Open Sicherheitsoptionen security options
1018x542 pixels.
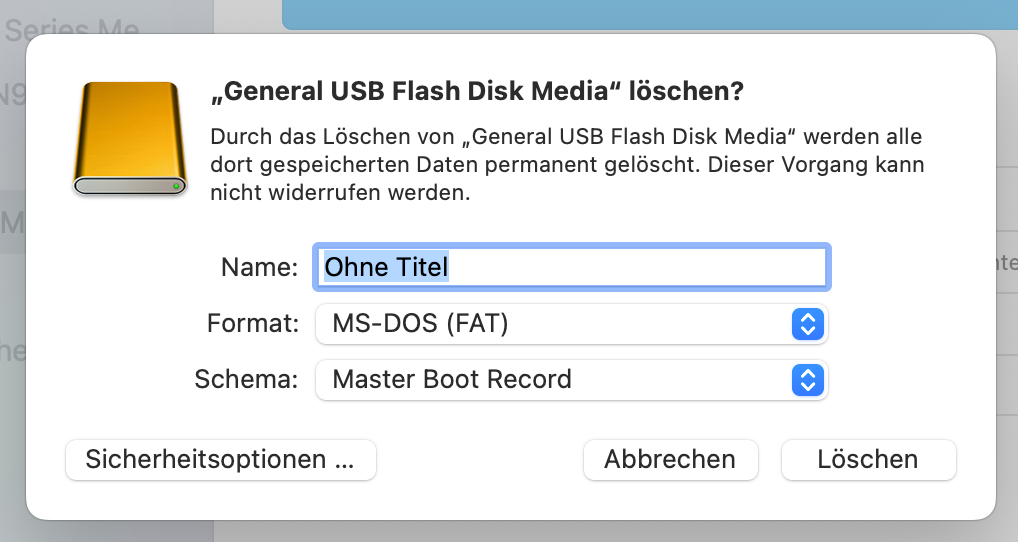click(x=220, y=460)
